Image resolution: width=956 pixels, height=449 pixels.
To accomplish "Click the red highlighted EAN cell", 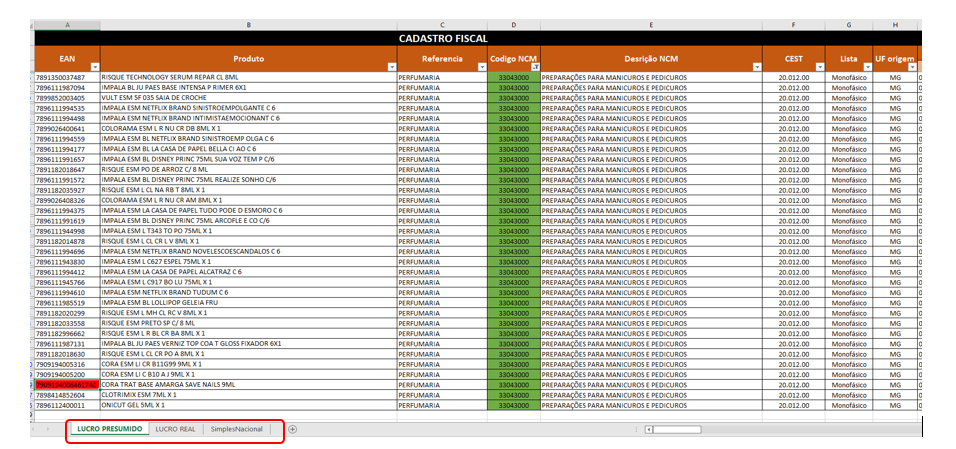I will (x=66, y=384).
